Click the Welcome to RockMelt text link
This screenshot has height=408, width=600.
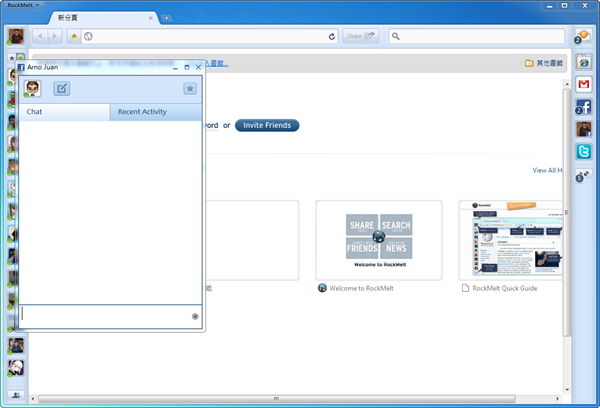pos(361,288)
